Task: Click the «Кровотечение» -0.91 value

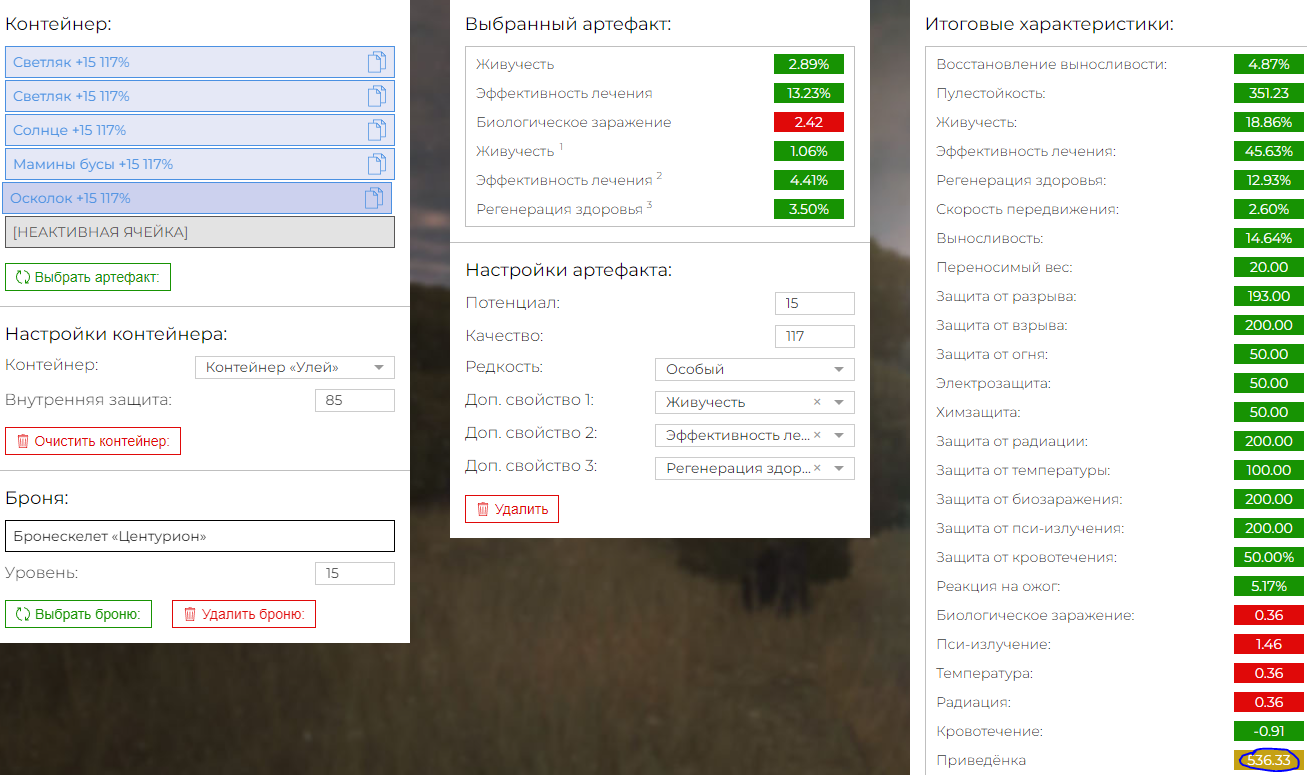Action: [1269, 731]
